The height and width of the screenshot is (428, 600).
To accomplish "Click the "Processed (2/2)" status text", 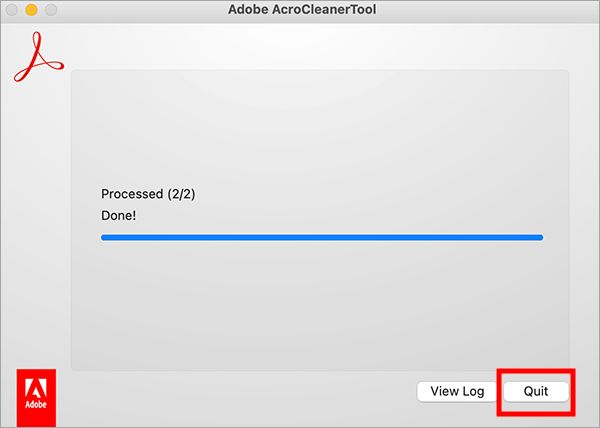I will pyautogui.click(x=148, y=194).
